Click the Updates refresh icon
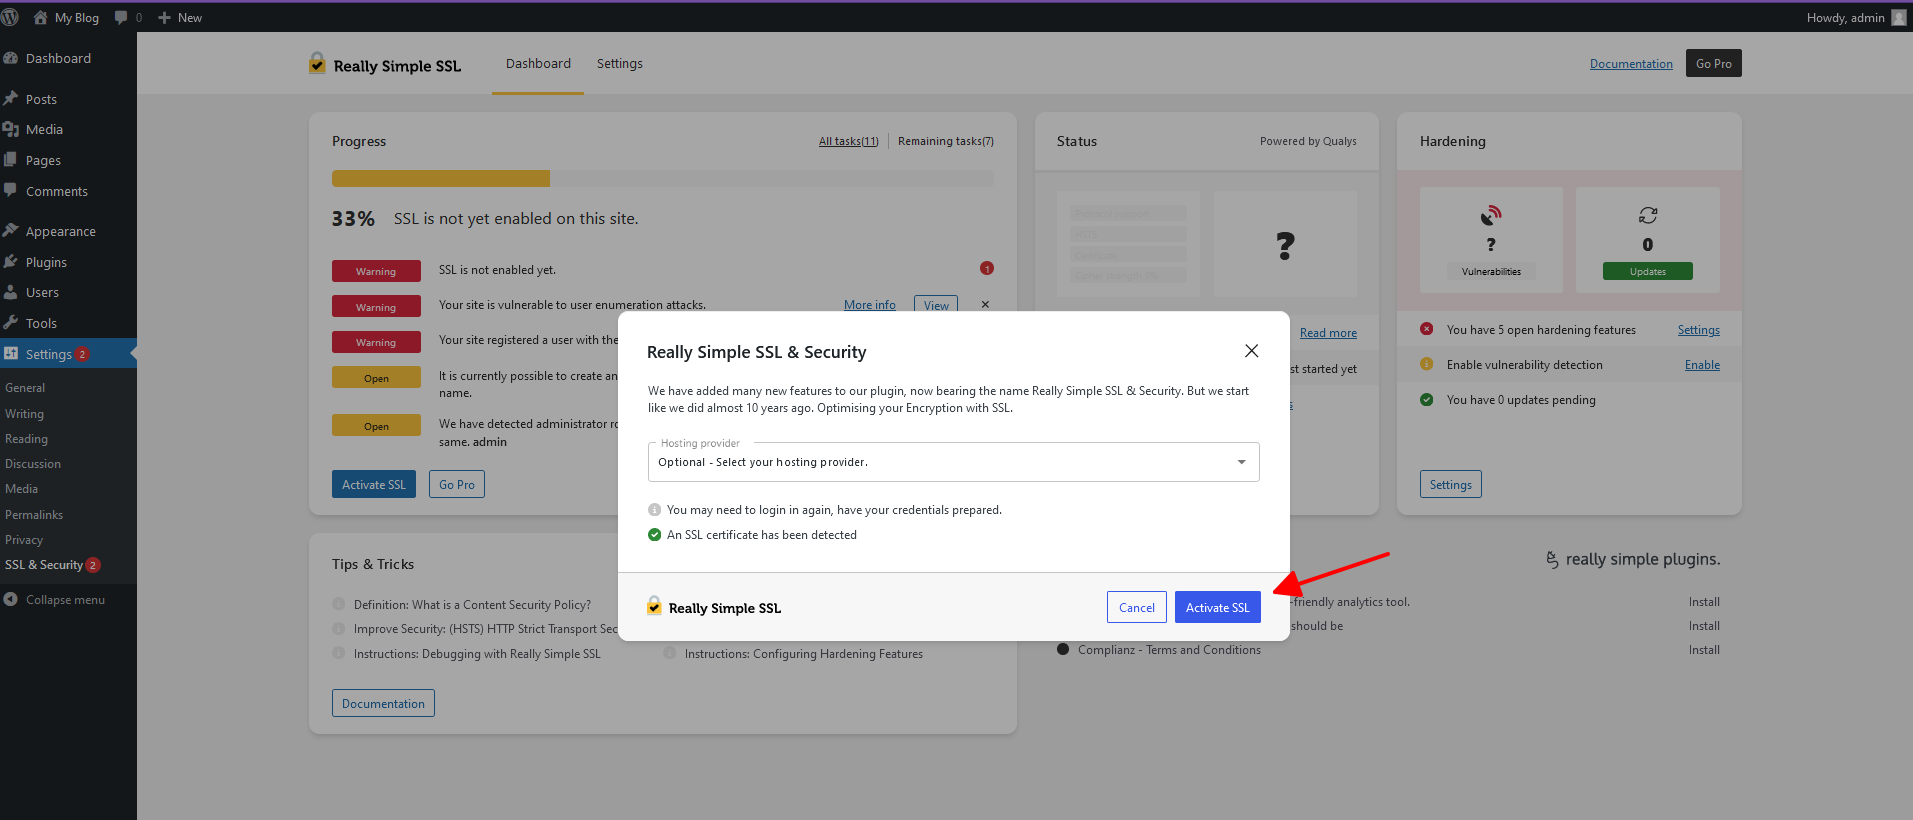 [1648, 215]
